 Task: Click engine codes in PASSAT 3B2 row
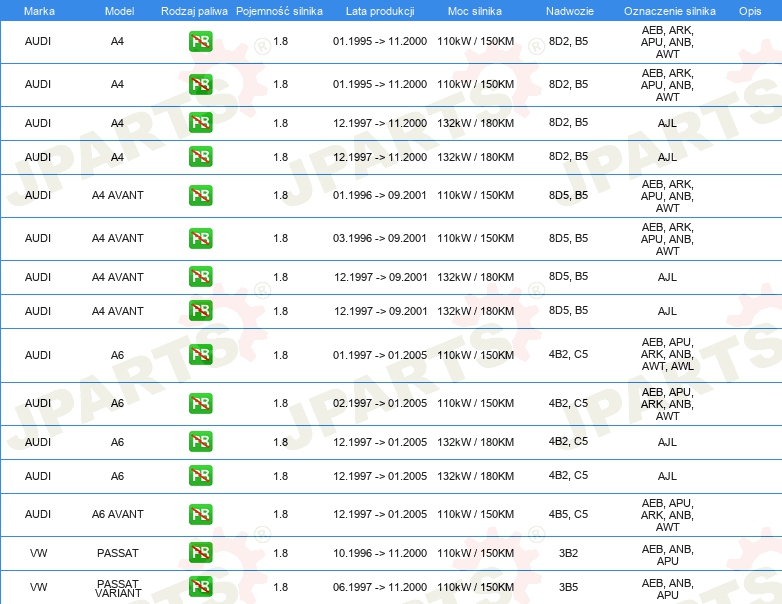pos(667,555)
